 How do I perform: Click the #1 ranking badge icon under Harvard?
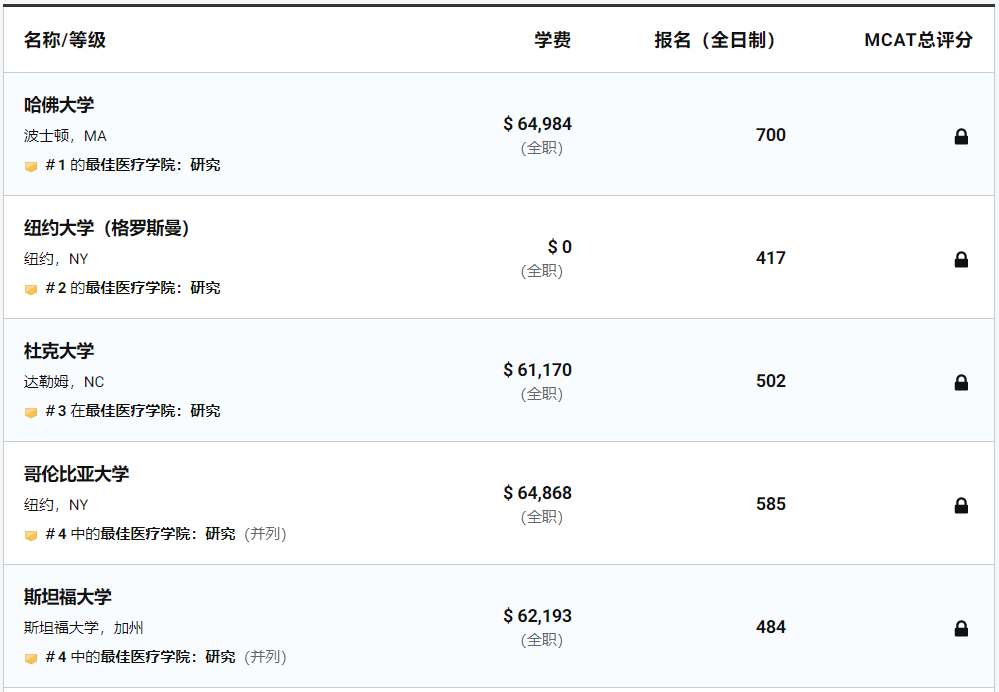[31, 166]
